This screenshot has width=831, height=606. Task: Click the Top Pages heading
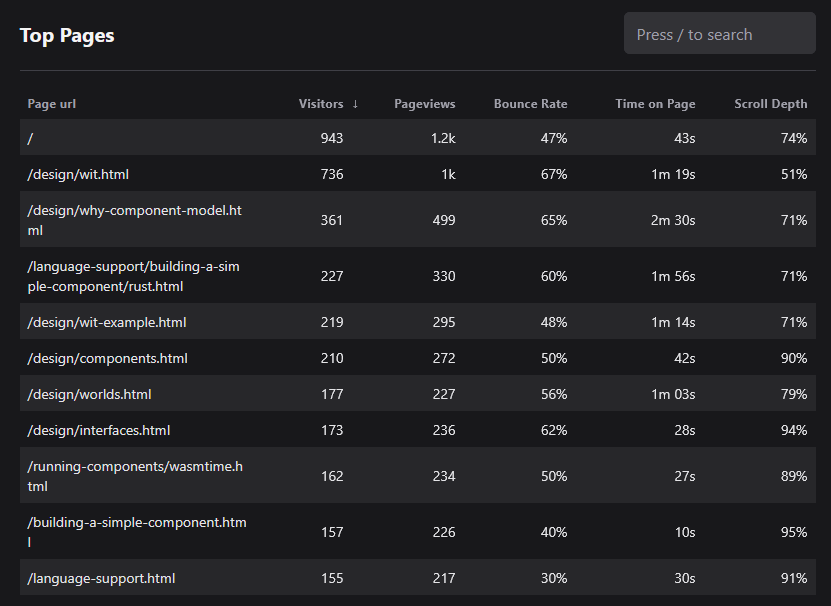[x=67, y=36]
